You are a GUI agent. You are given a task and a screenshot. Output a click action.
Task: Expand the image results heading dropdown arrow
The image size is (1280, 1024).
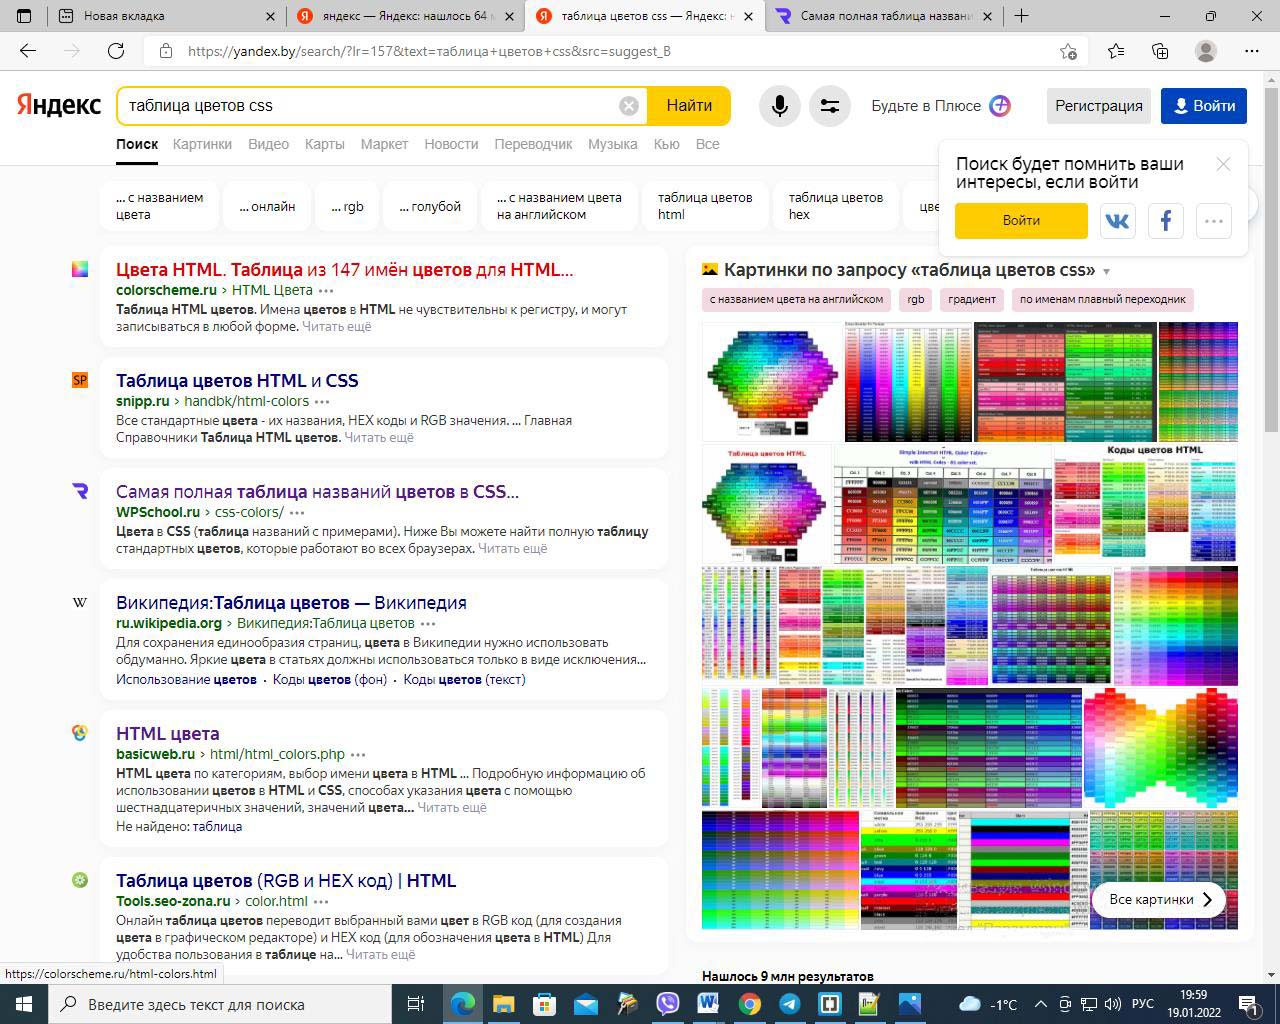1106,272
